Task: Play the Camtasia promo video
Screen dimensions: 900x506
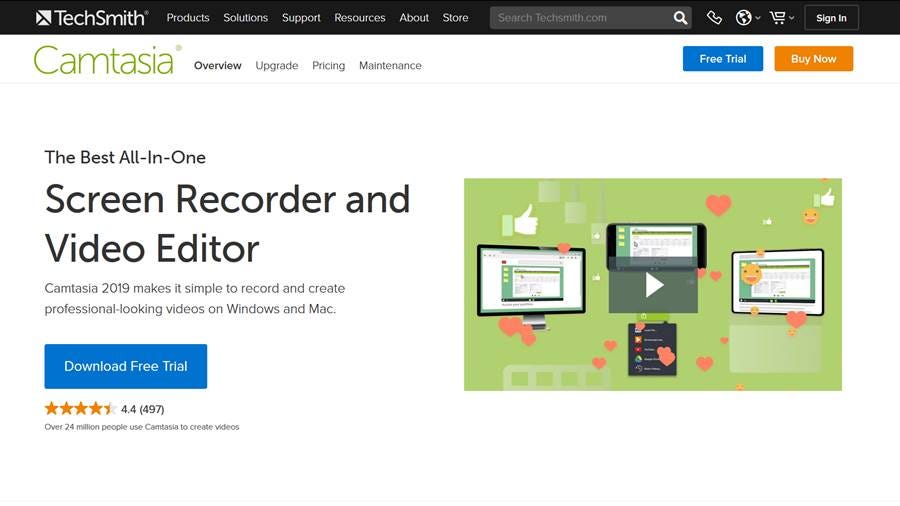Action: tap(654, 285)
